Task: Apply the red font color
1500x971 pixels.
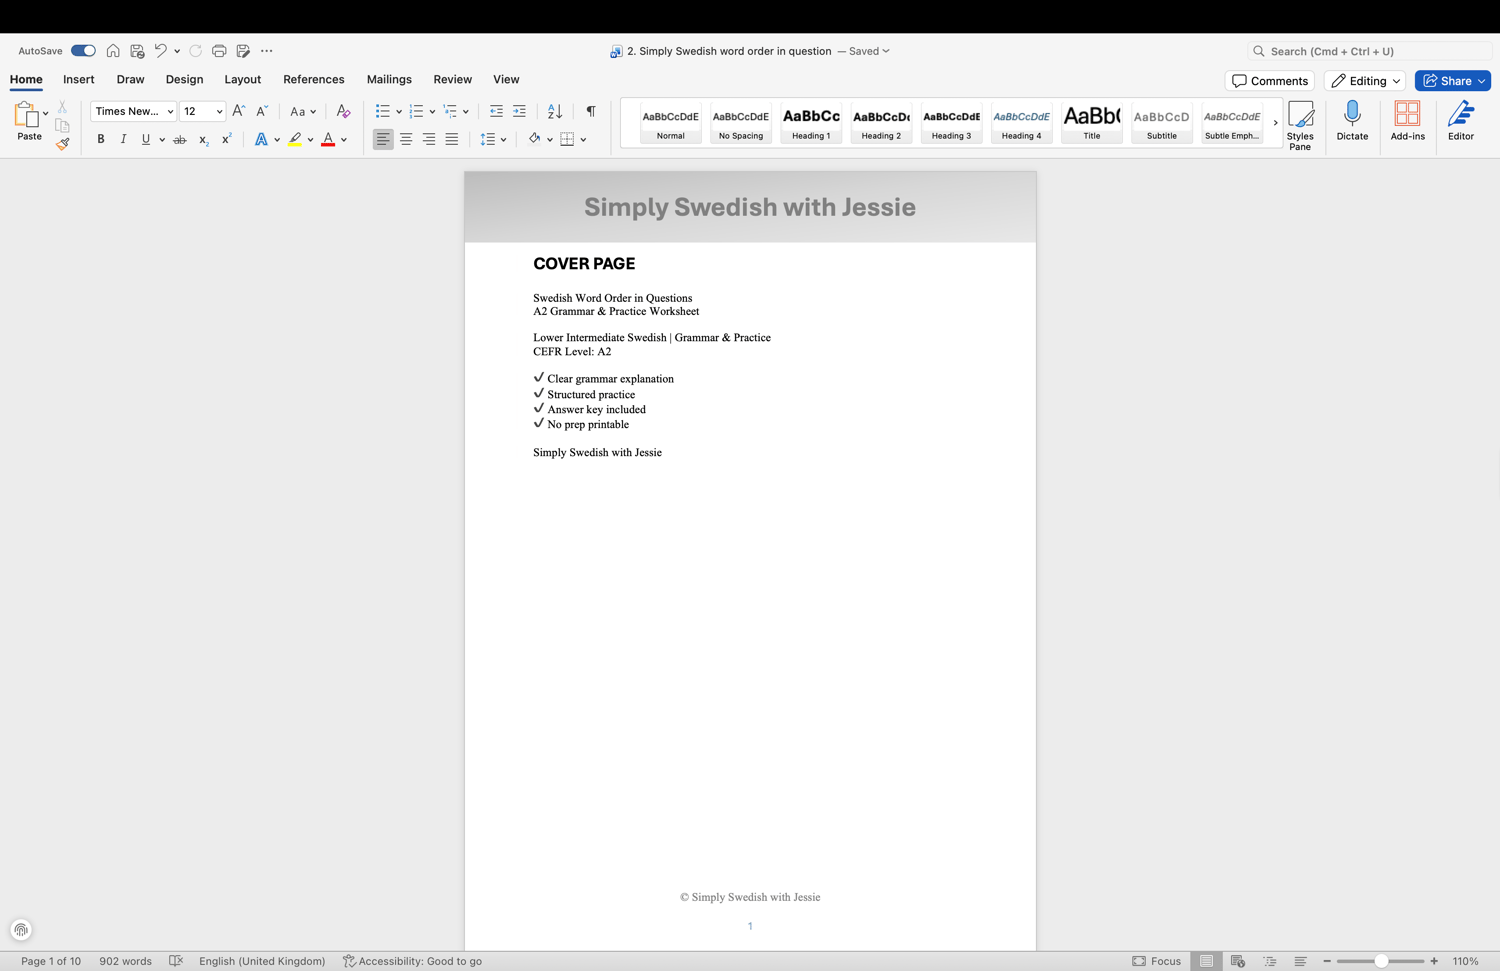Action: pyautogui.click(x=328, y=140)
